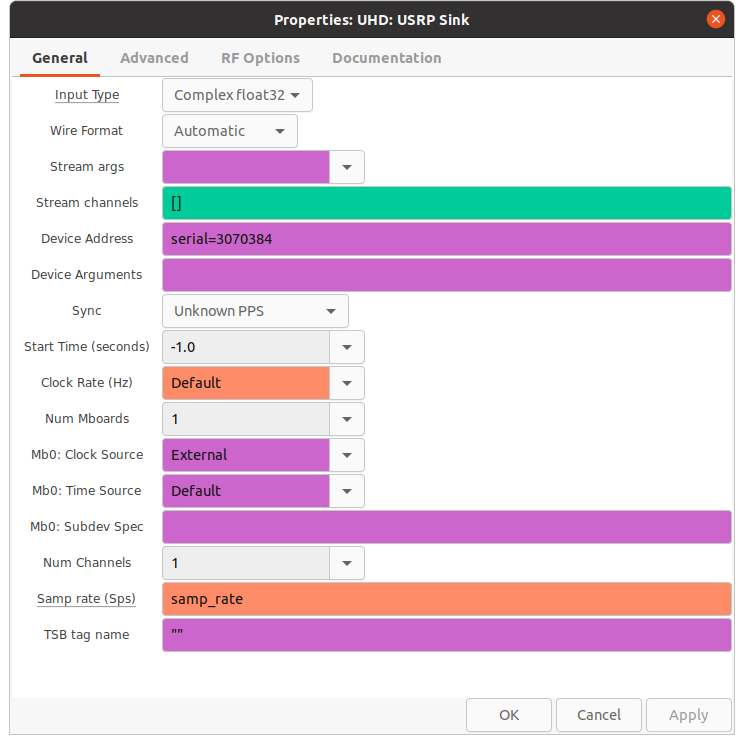Open the Wire Format dropdown
This screenshot has height=744, width=744.
[229, 131]
